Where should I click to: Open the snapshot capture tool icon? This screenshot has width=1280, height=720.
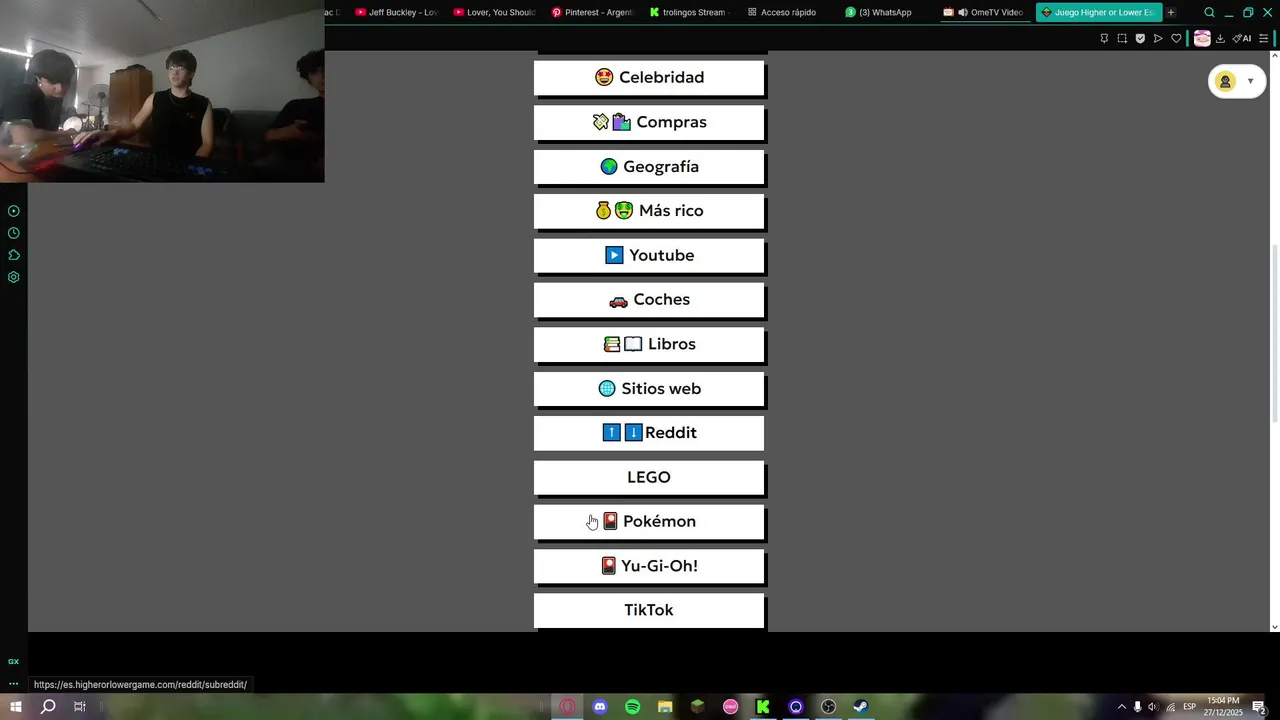tap(1122, 38)
